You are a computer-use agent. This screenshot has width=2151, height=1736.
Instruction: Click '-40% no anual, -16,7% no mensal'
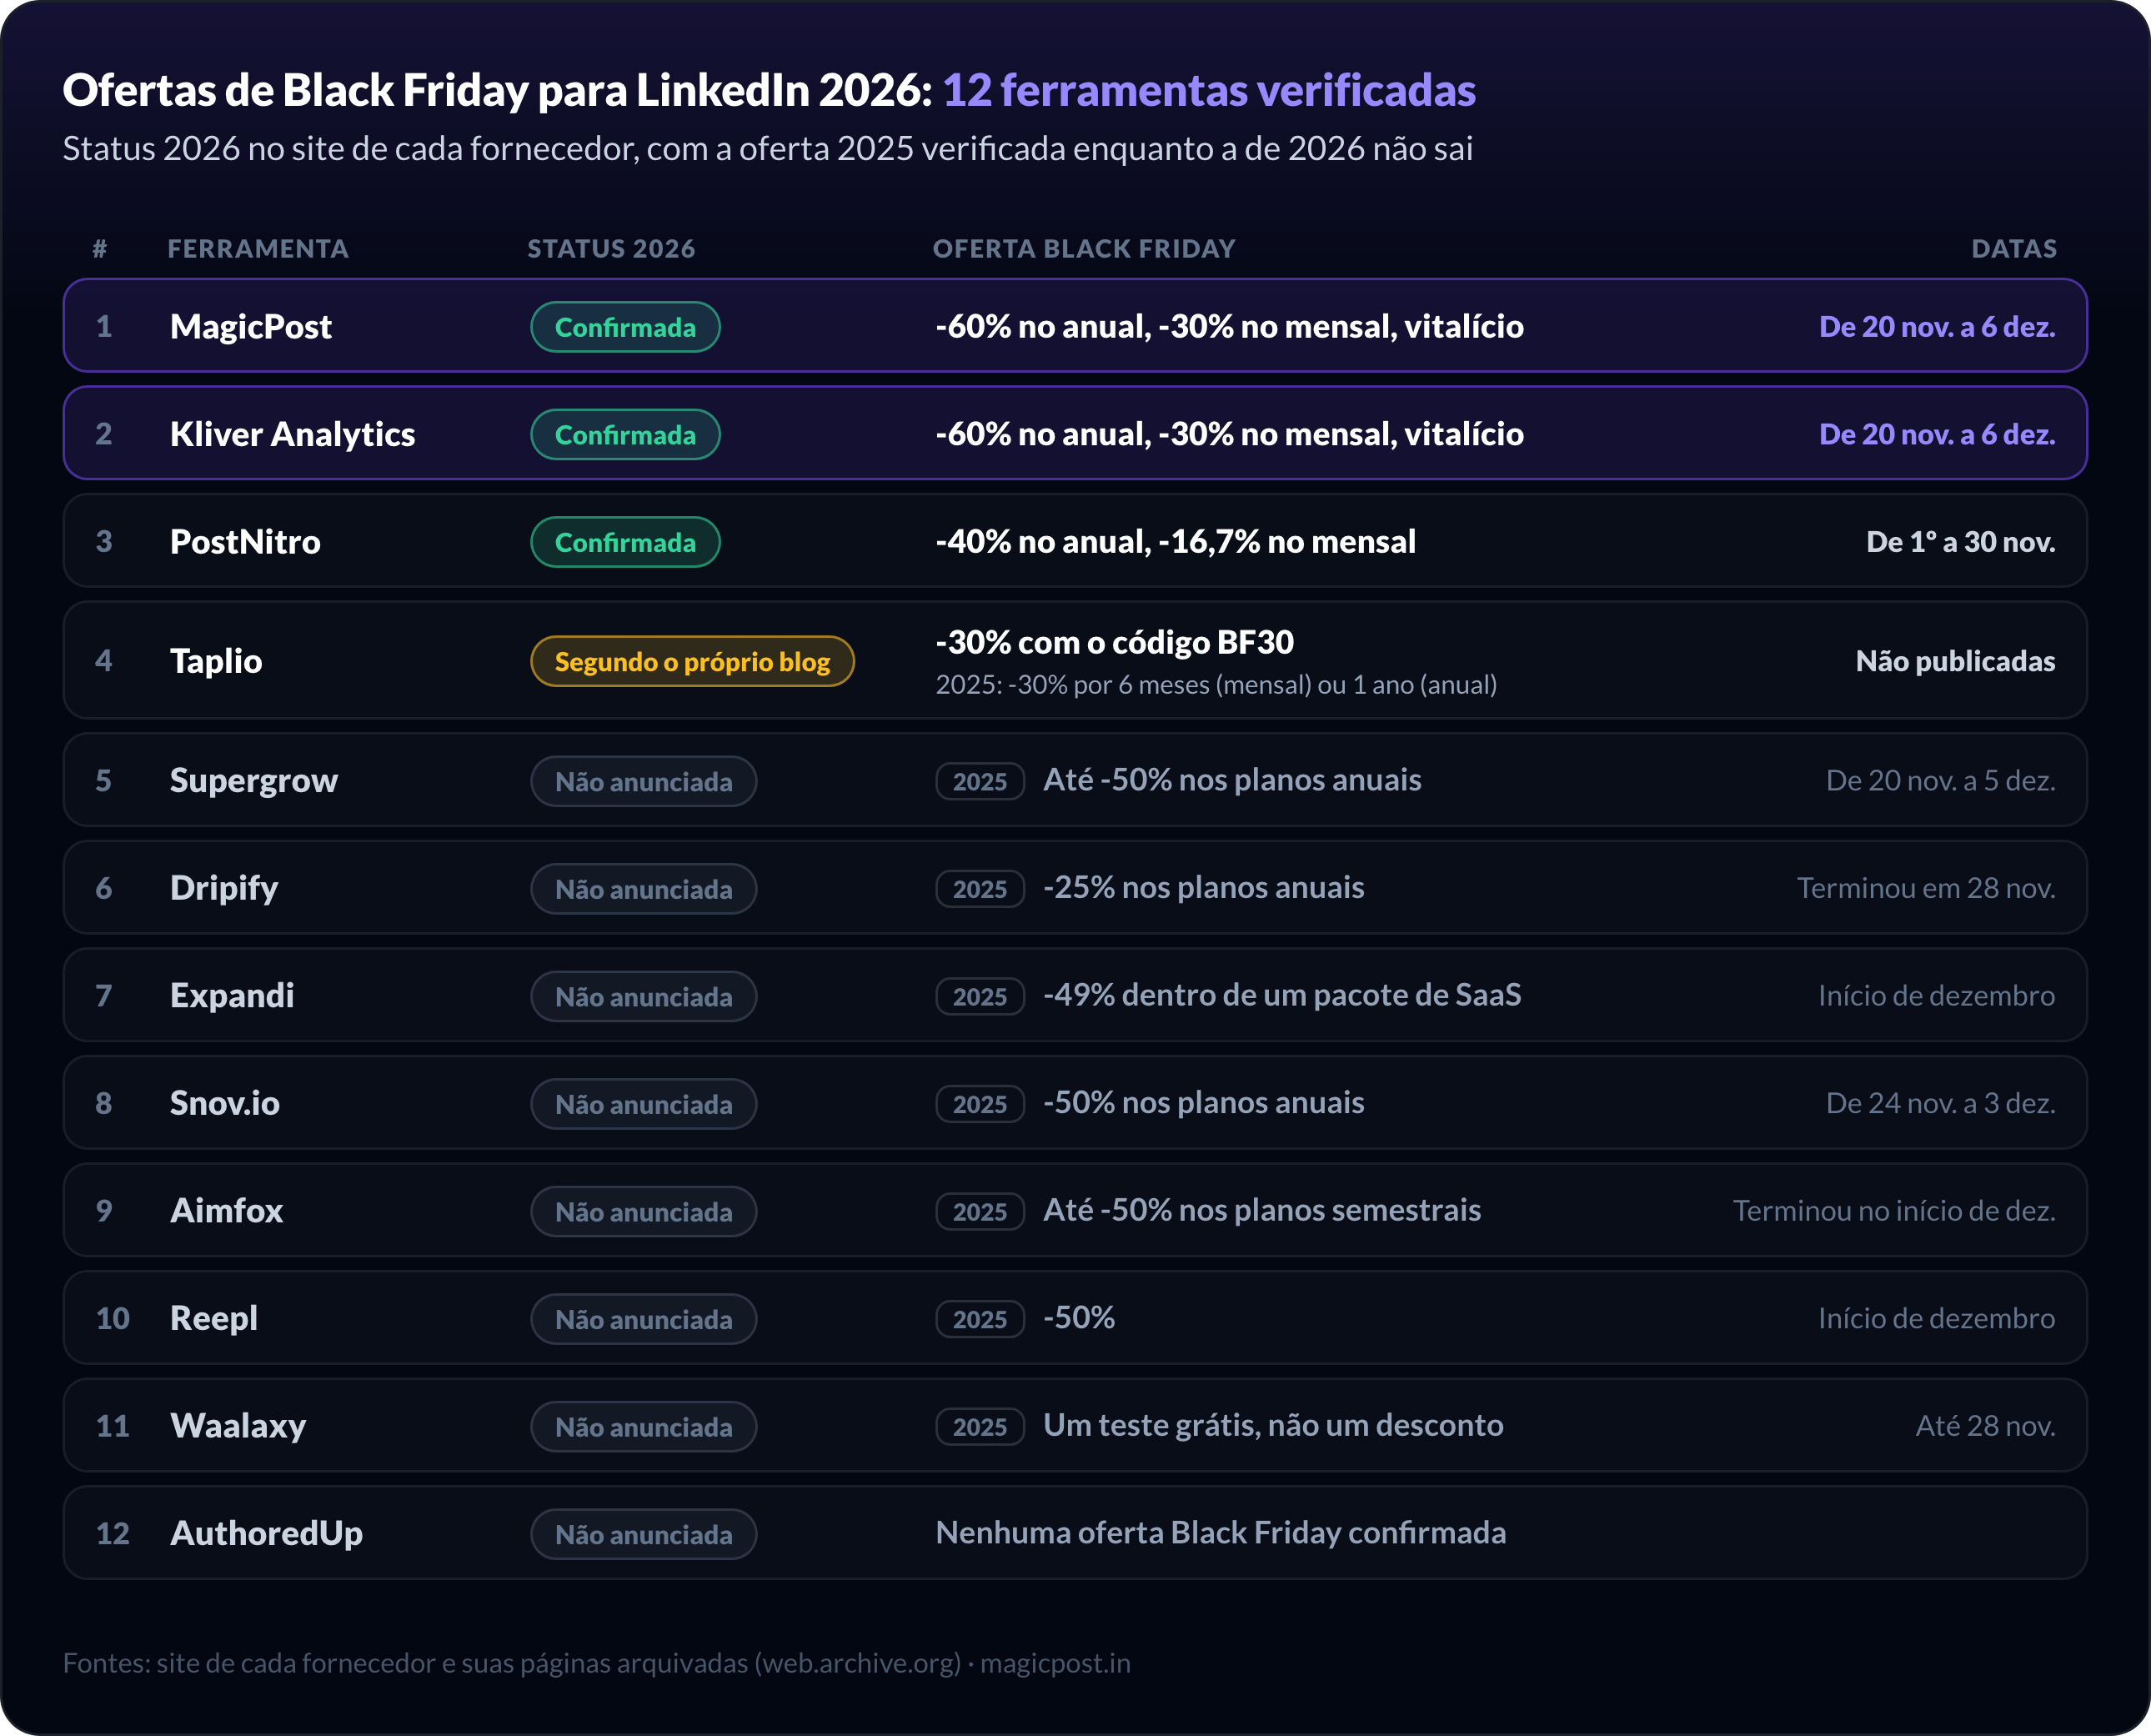coord(1175,542)
